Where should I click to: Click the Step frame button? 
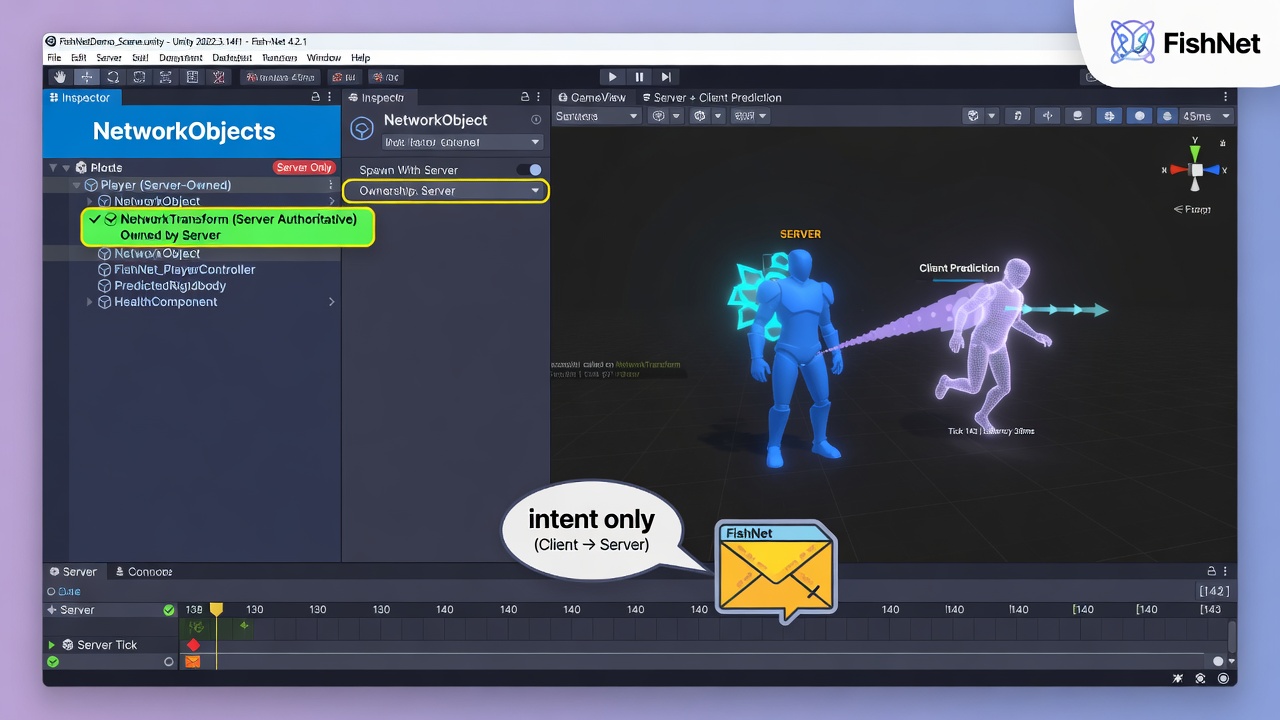(x=667, y=77)
